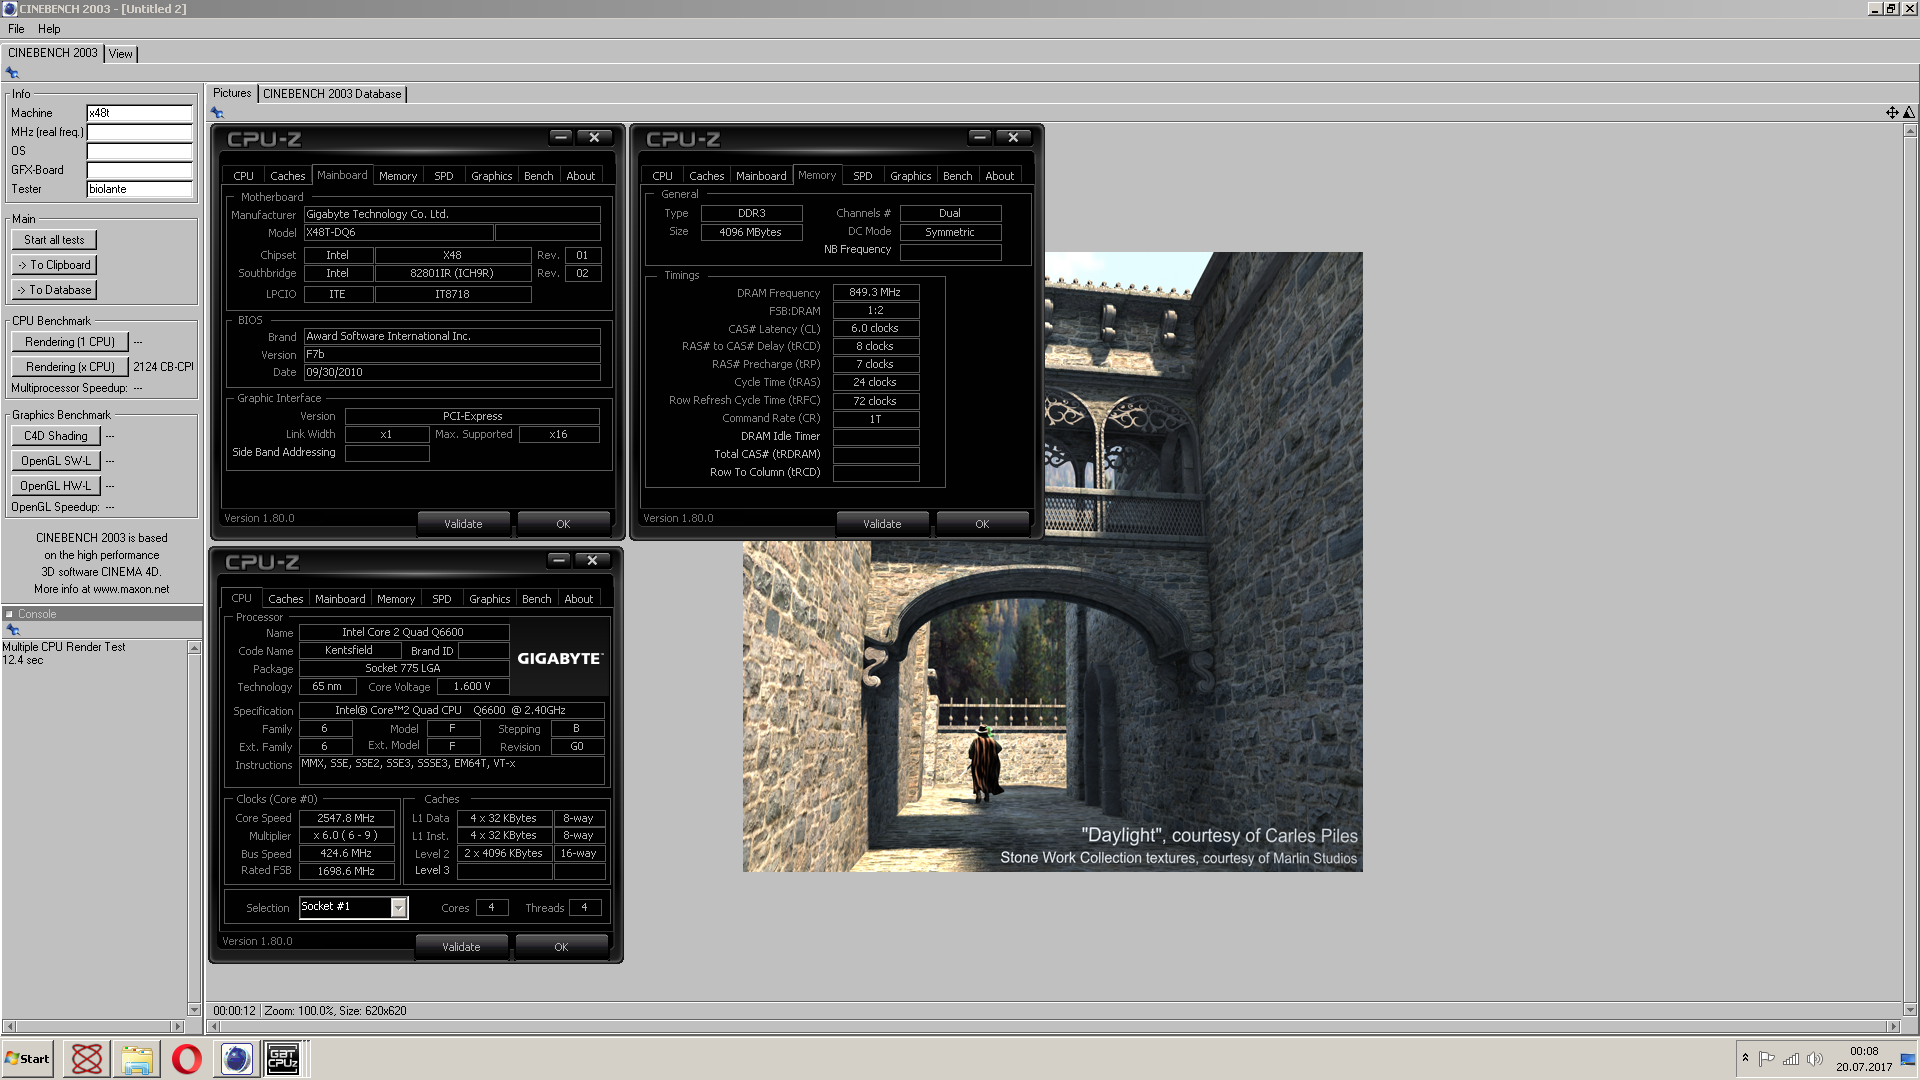Open Caches tab in Mainboard CPU-Z window

coord(288,176)
